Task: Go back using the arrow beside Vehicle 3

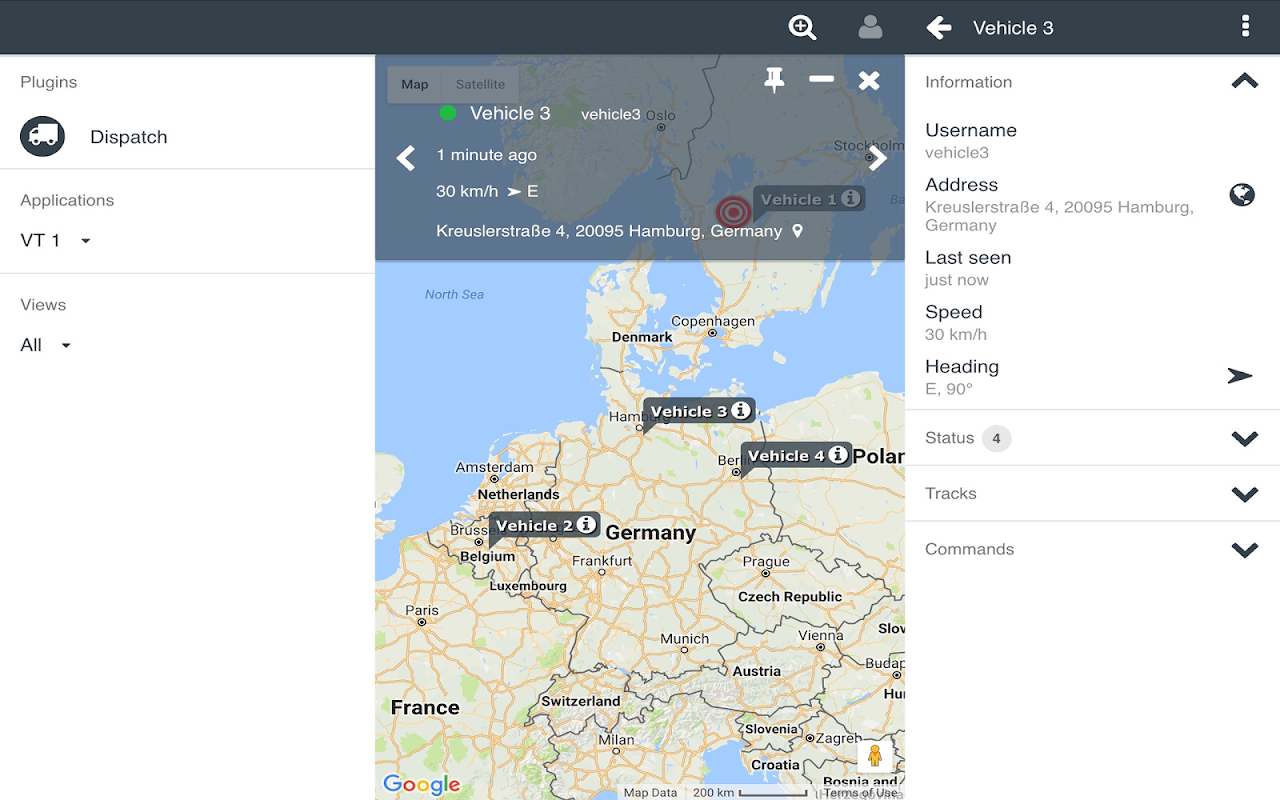Action: [938, 28]
